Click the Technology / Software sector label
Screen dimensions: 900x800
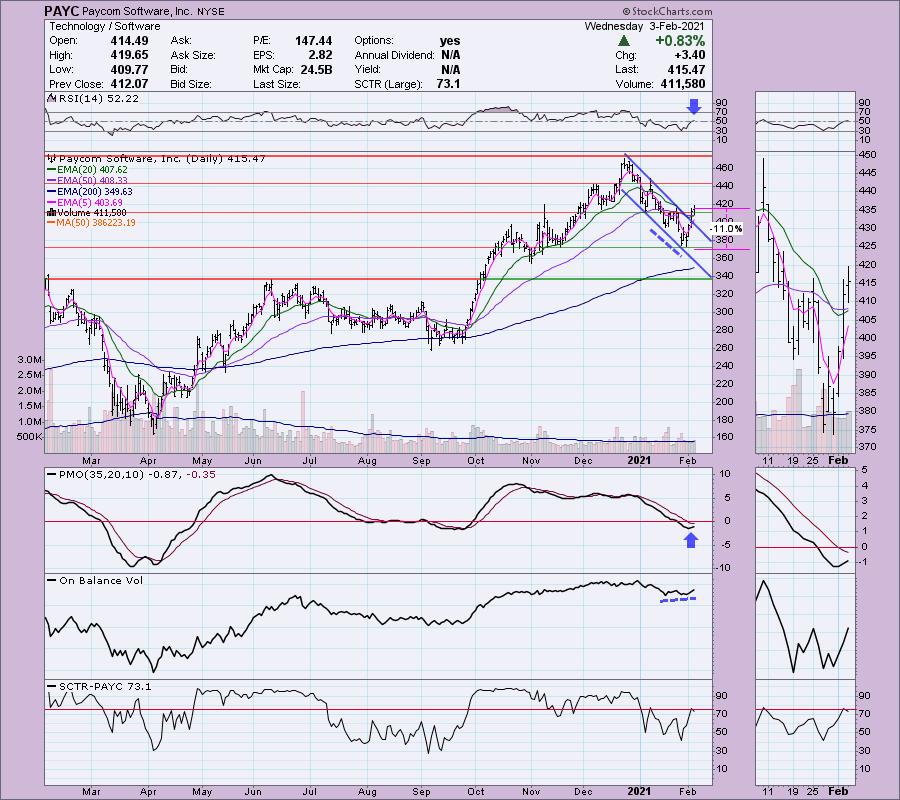pyautogui.click(x=104, y=26)
